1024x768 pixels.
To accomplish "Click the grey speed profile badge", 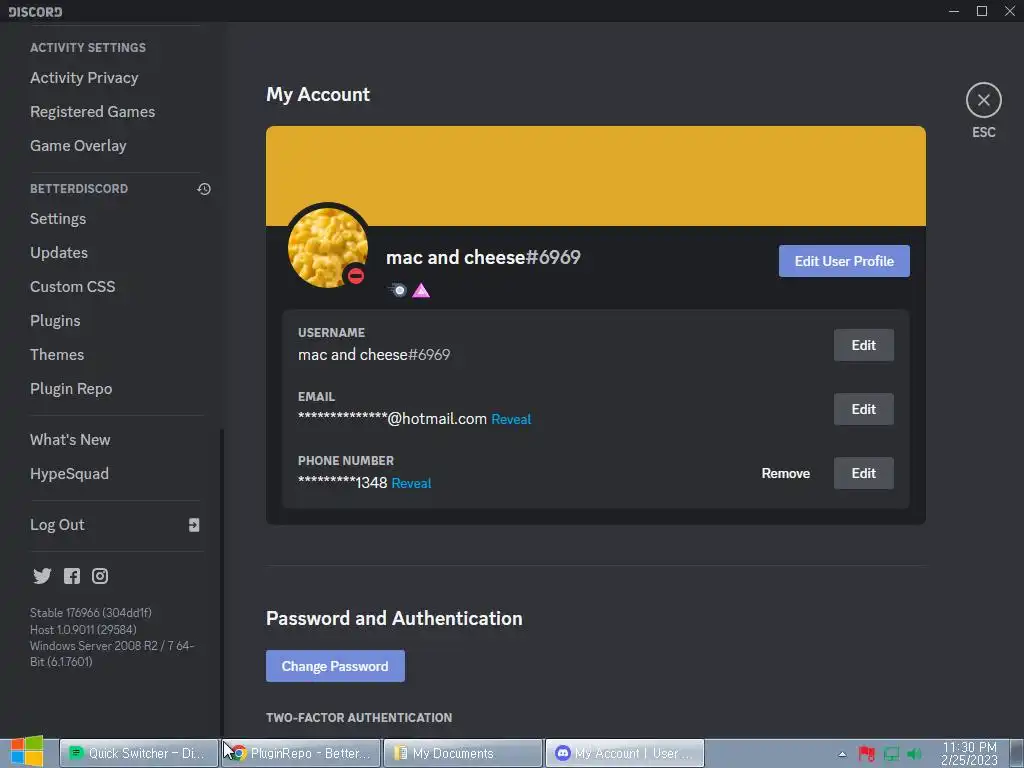I will click(x=397, y=290).
